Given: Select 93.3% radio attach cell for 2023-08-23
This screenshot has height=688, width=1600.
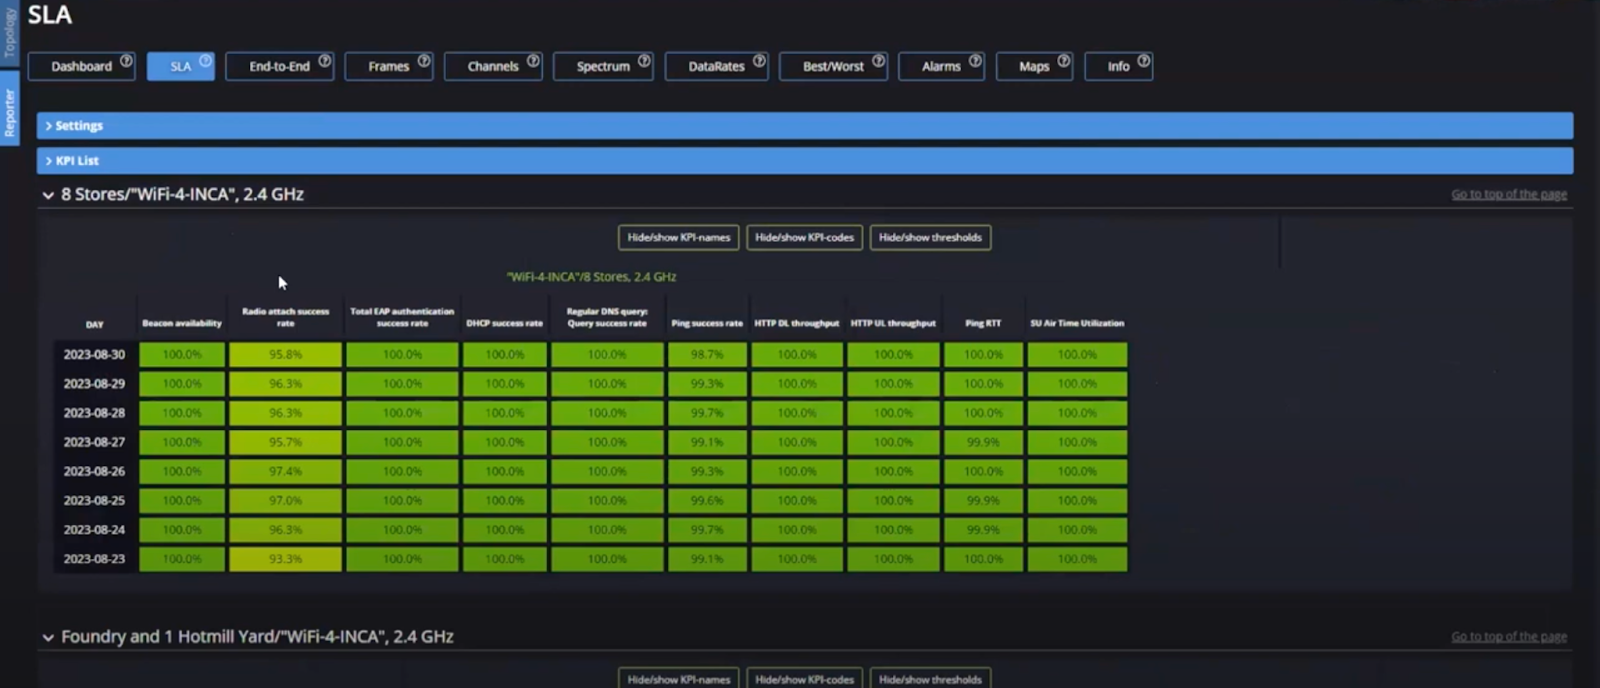Looking at the screenshot, I should pos(285,559).
